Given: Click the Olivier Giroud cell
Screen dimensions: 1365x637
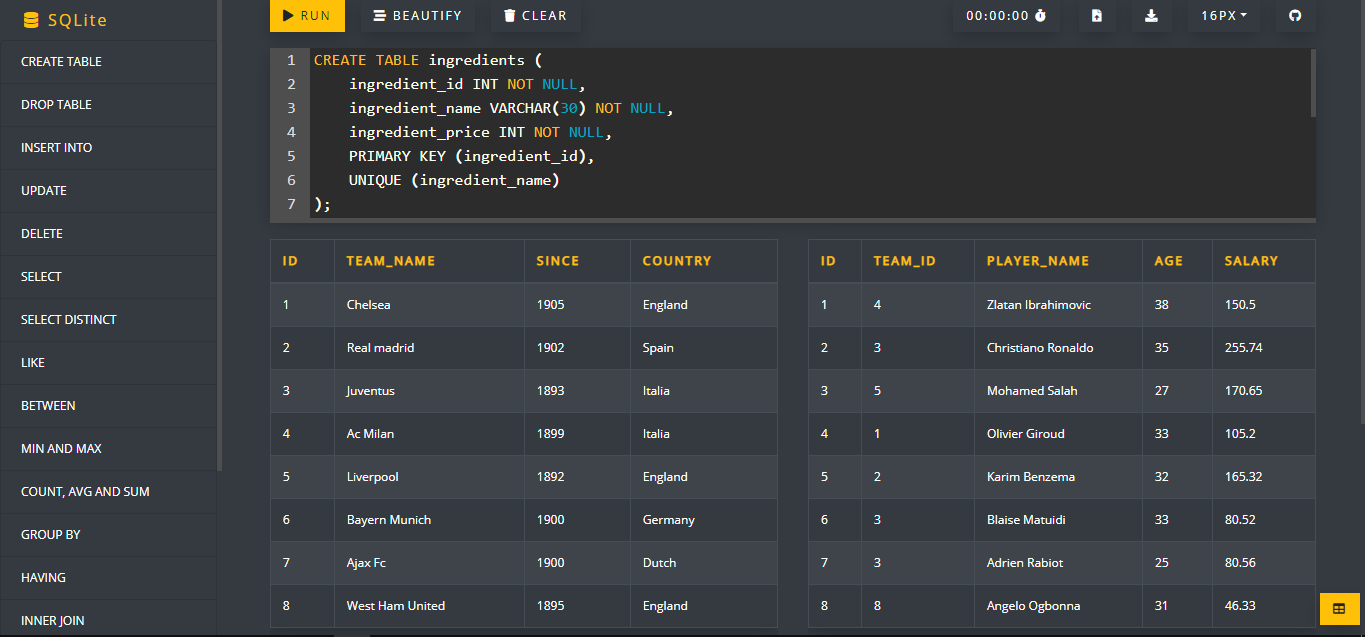Looking at the screenshot, I should [1058, 434].
